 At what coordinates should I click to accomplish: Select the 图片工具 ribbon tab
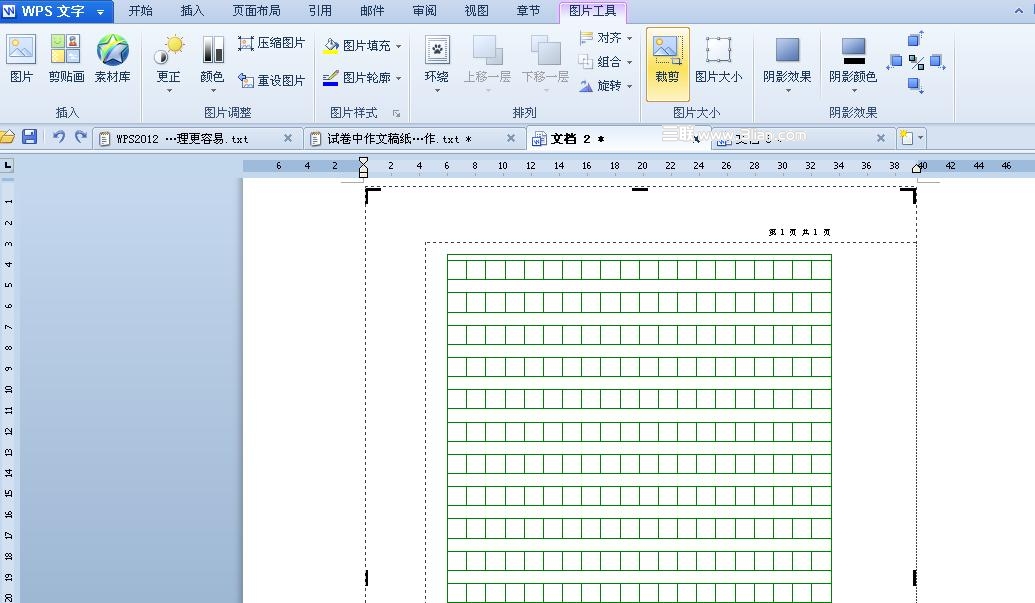point(592,11)
